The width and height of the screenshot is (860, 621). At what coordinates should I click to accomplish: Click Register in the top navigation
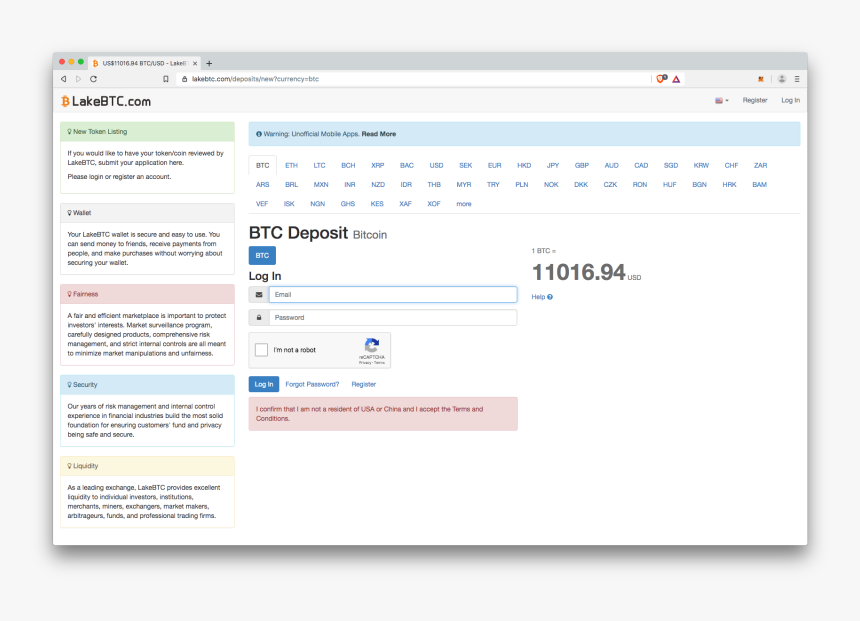click(x=755, y=100)
